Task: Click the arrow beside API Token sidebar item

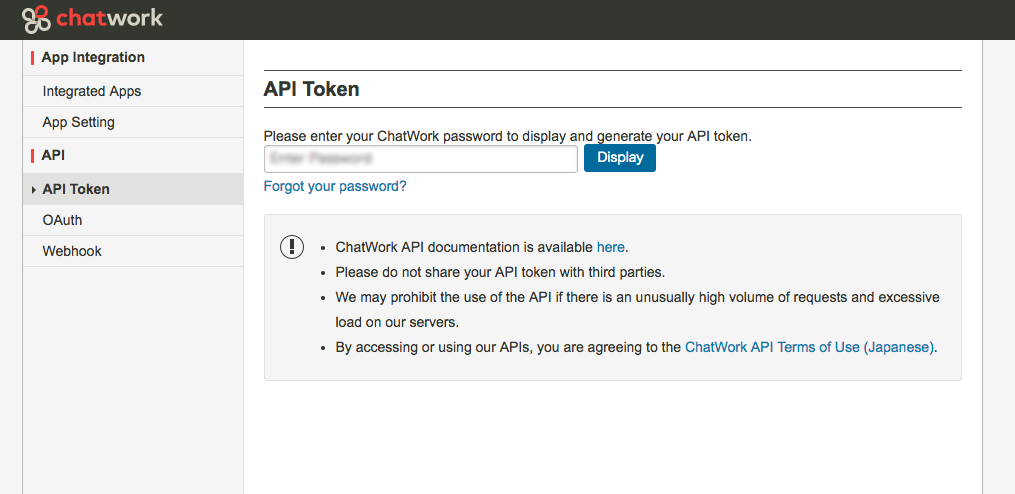Action: (34, 189)
